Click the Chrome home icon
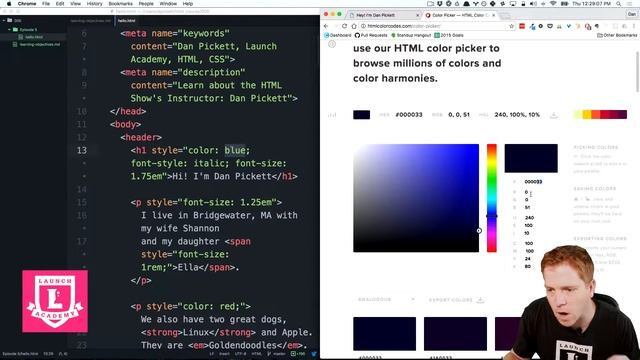Screen dimensions: 640x360 click(x=354, y=26)
